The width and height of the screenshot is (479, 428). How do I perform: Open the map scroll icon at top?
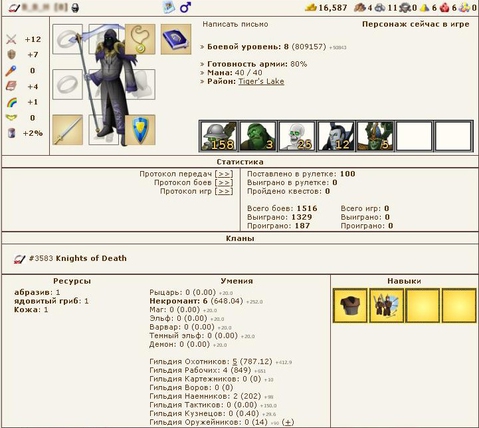pos(169,7)
